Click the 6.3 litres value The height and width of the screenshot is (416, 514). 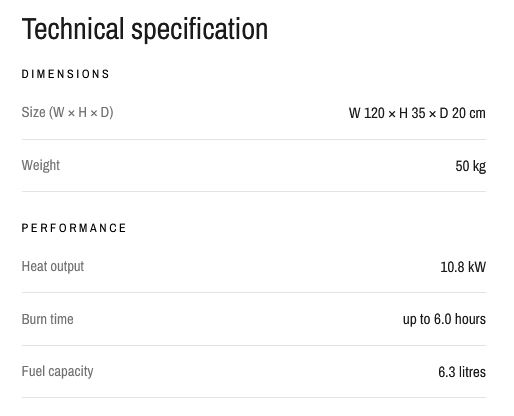462,372
